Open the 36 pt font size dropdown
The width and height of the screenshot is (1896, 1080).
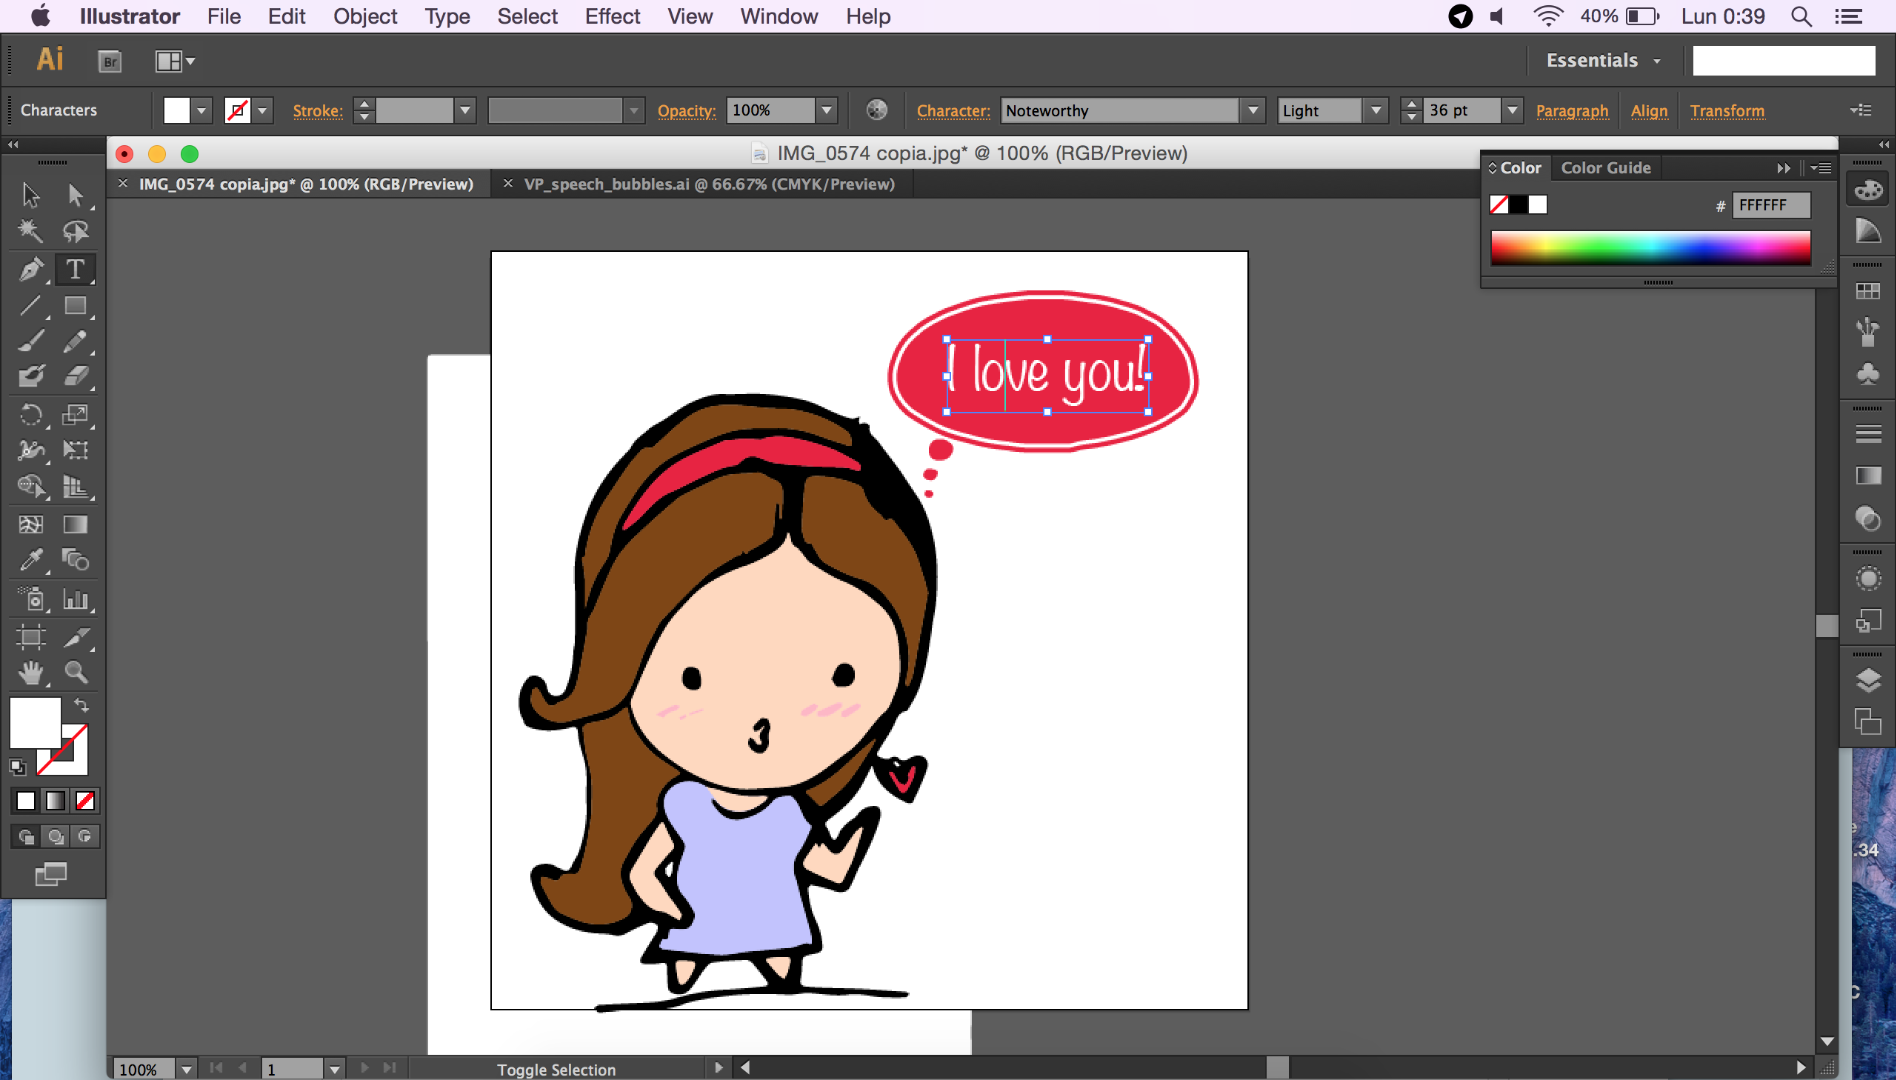coord(1513,110)
